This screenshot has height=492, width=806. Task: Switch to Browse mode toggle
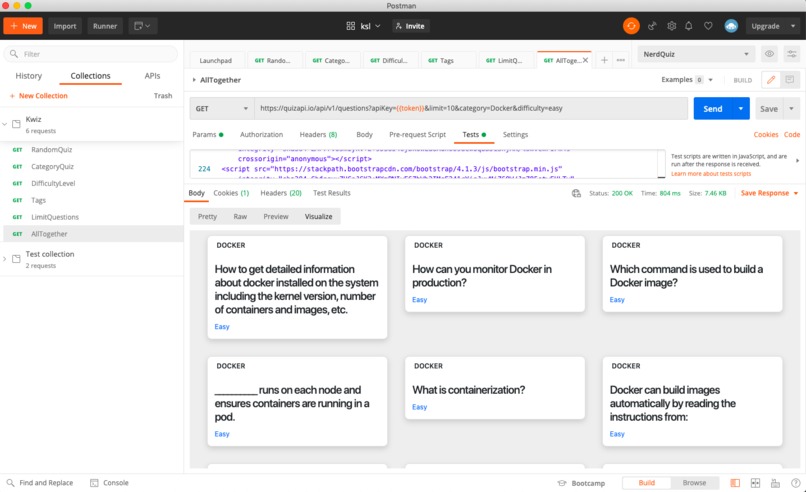click(x=694, y=483)
